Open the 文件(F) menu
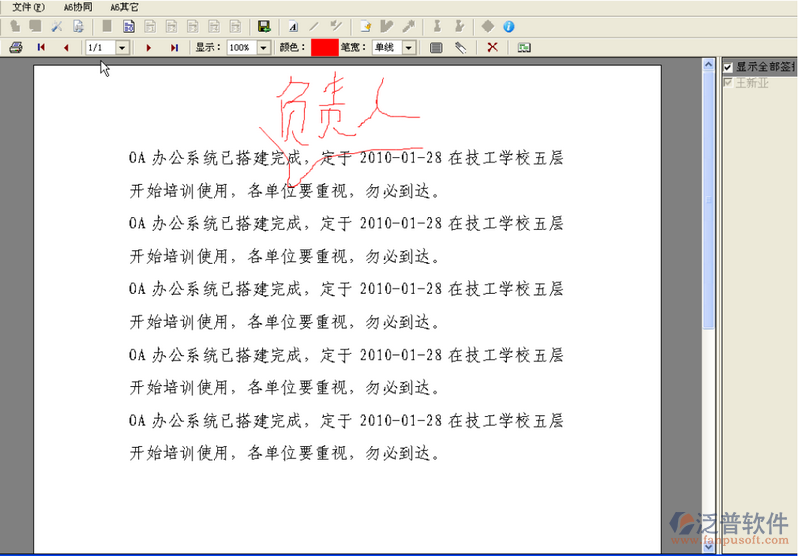Screen dimensions: 799x556 tap(28, 7)
